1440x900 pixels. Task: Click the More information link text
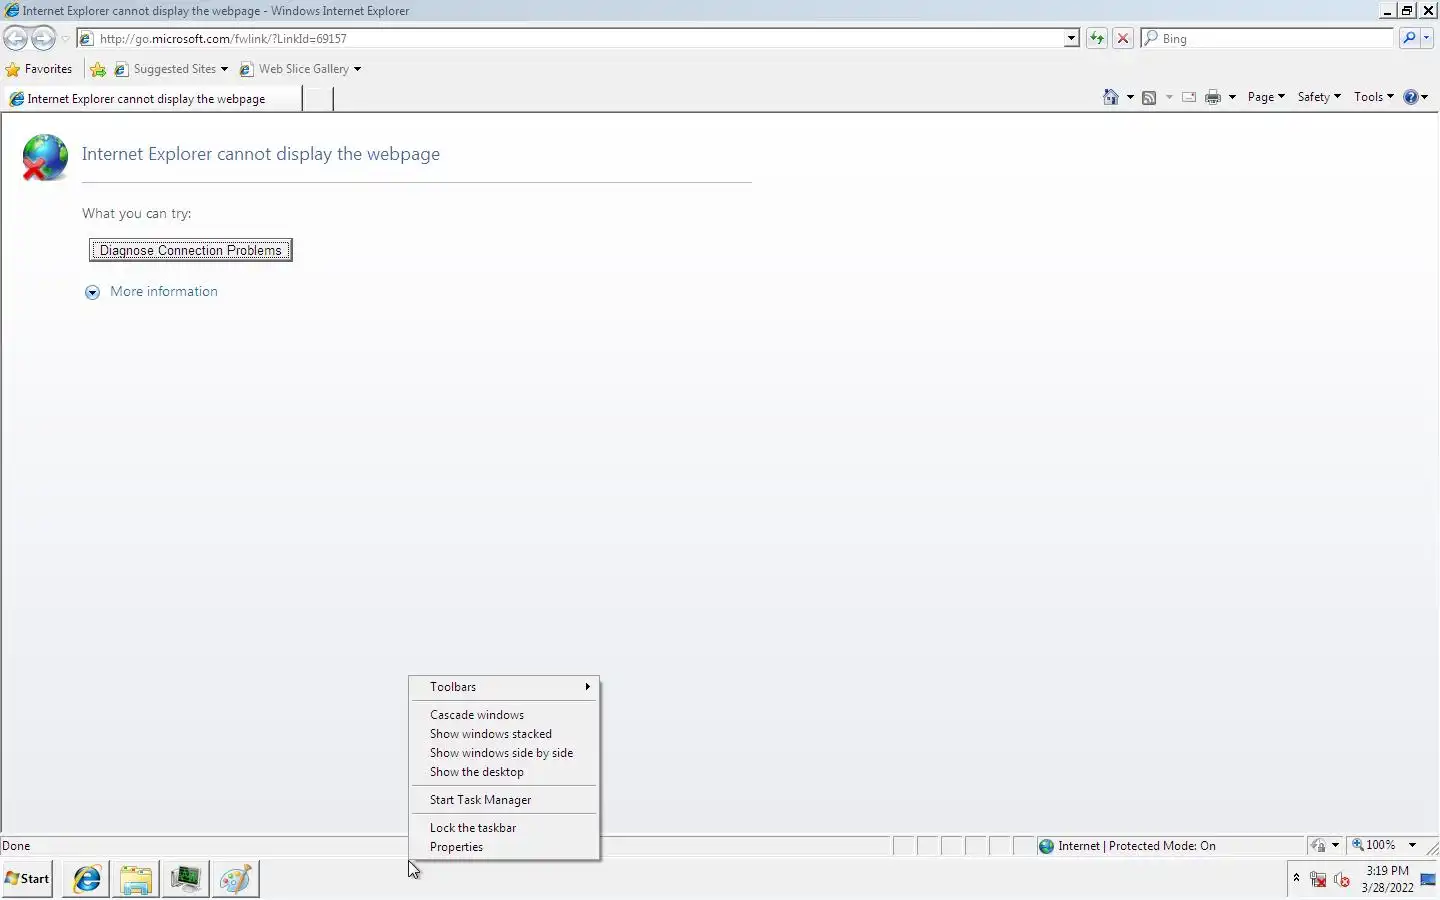click(x=164, y=292)
